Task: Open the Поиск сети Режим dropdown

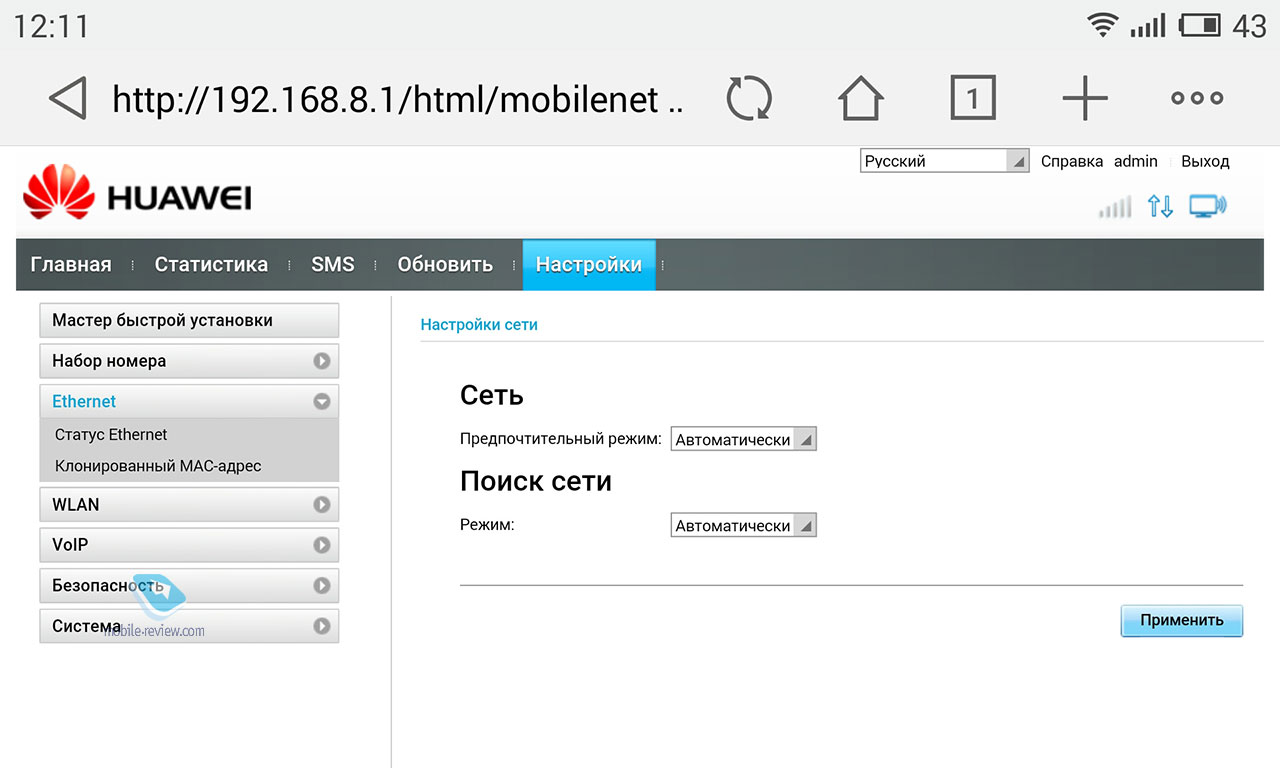Action: point(743,525)
